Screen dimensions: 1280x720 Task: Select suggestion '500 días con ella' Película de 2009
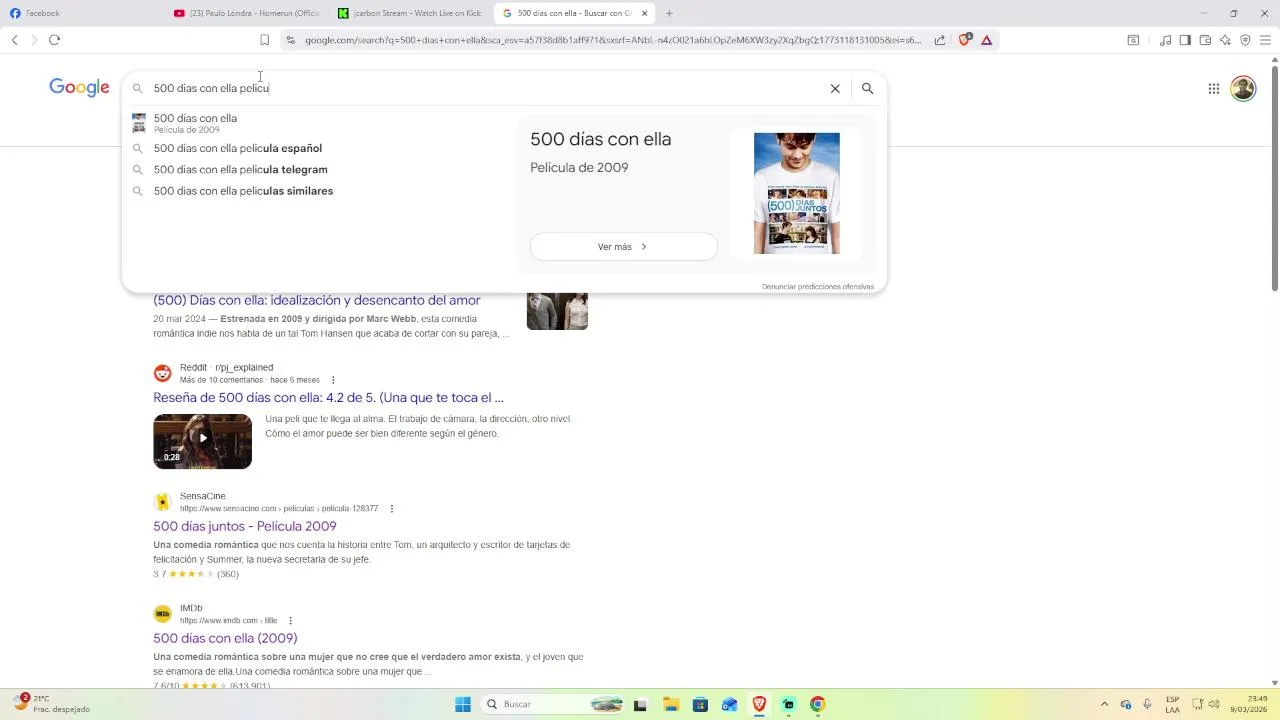coord(320,123)
